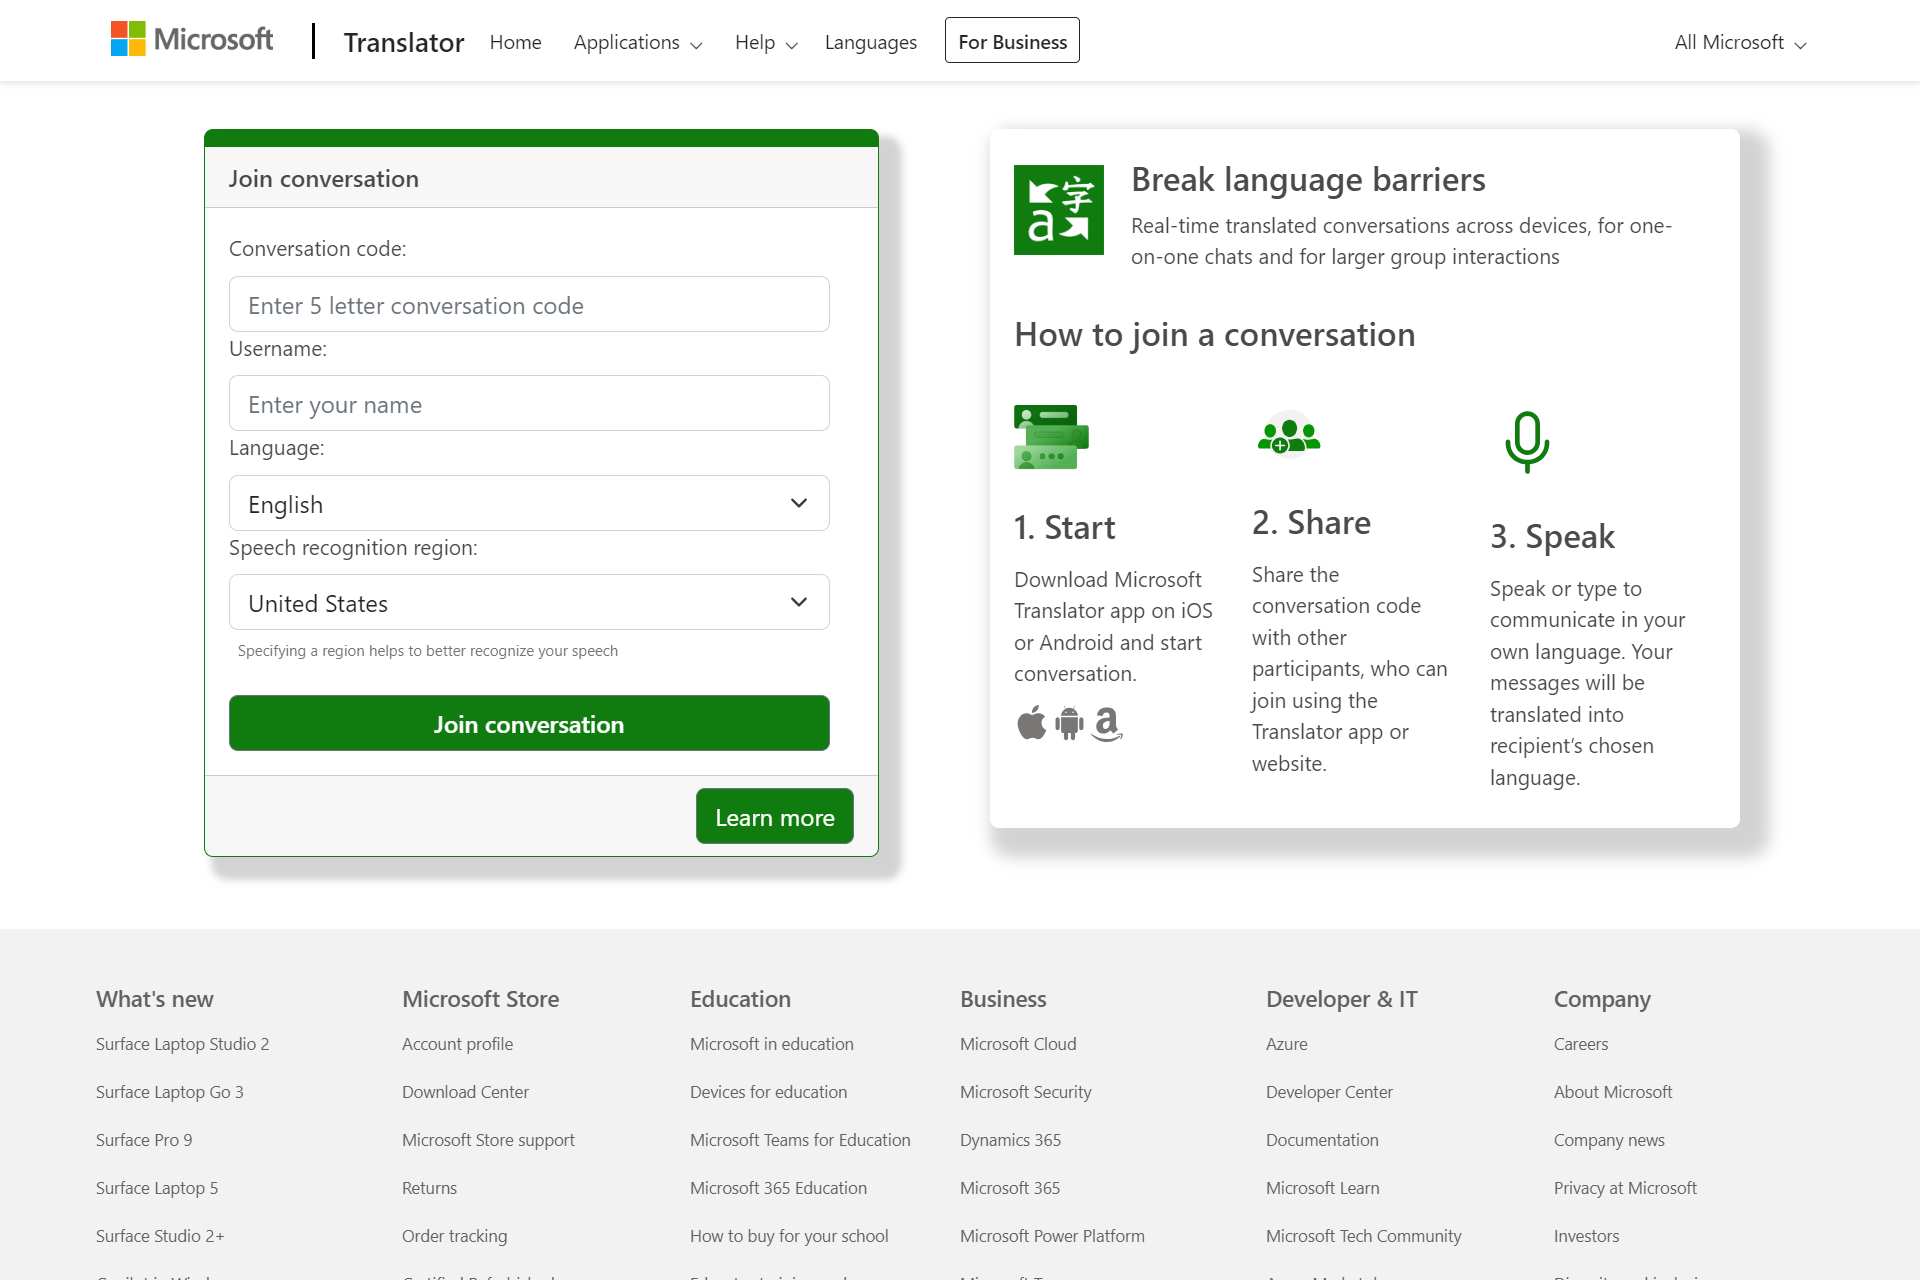This screenshot has height=1280, width=1920.
Task: Open the Language dropdown set to English
Action: tap(529, 503)
